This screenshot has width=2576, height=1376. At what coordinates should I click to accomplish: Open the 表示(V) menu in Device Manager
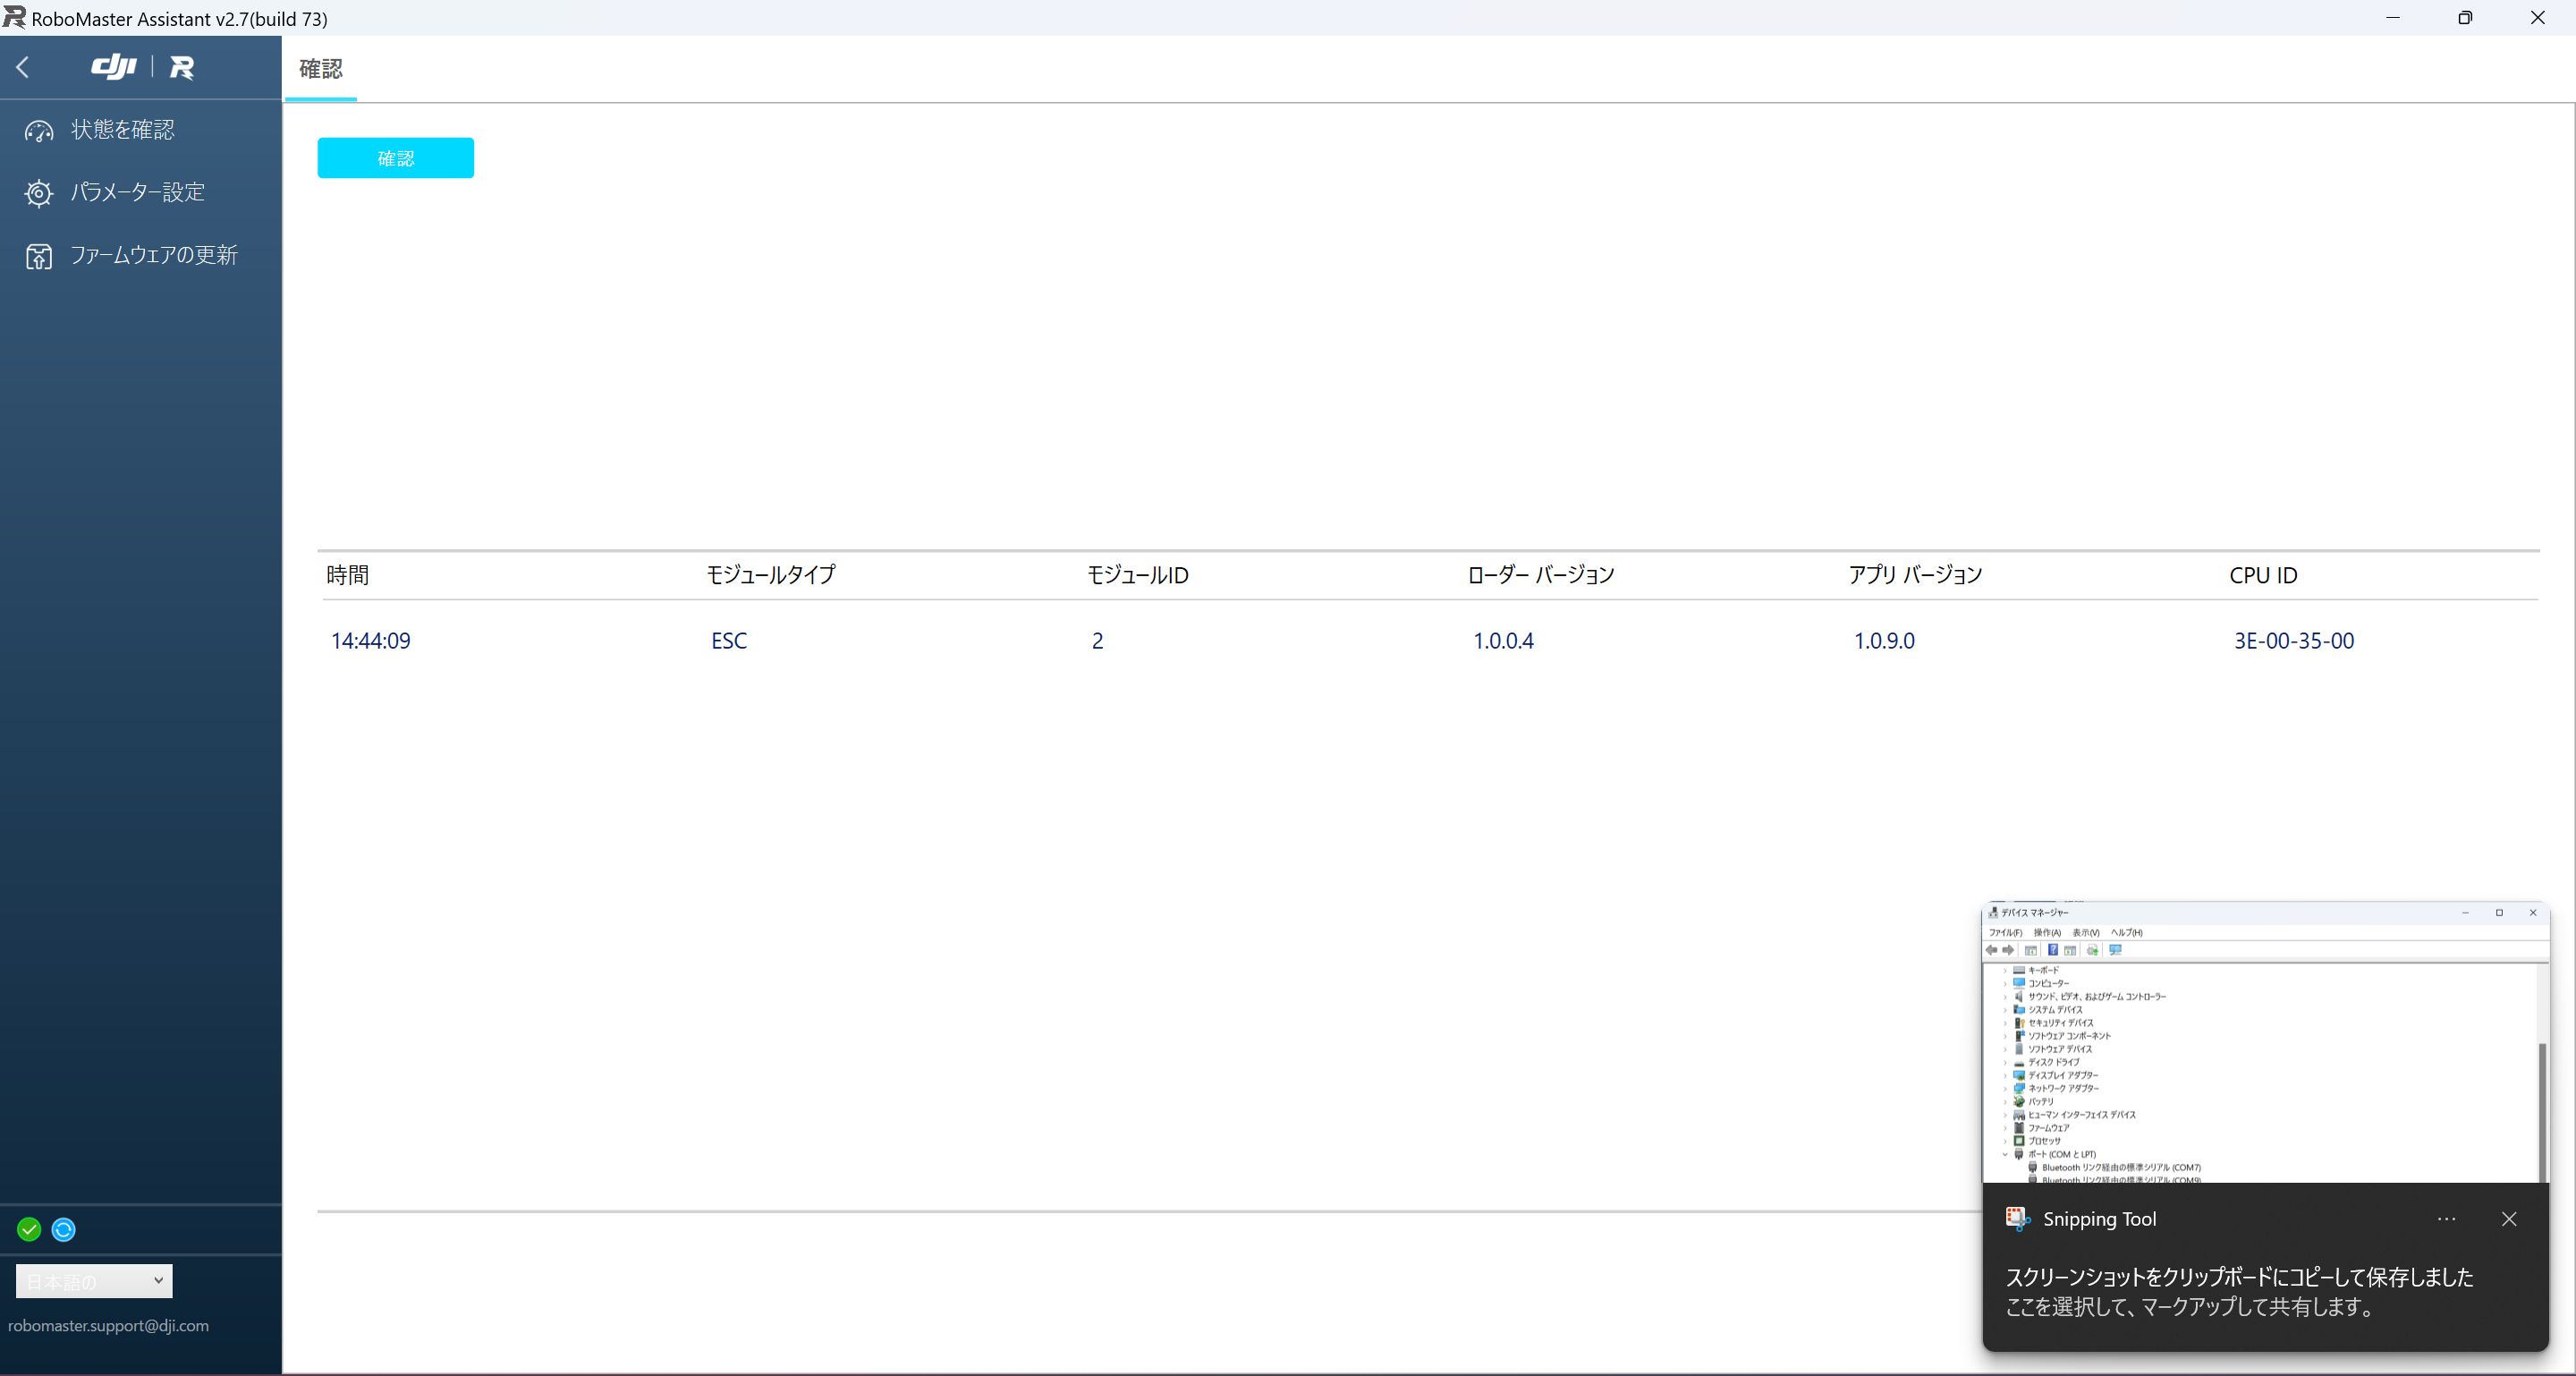(2085, 932)
